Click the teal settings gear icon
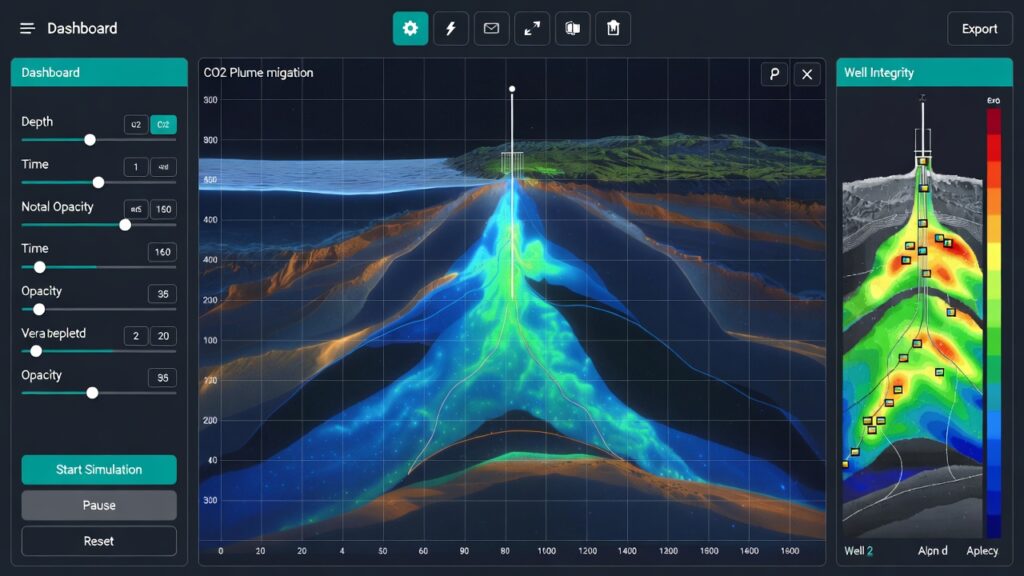 pyautogui.click(x=410, y=29)
